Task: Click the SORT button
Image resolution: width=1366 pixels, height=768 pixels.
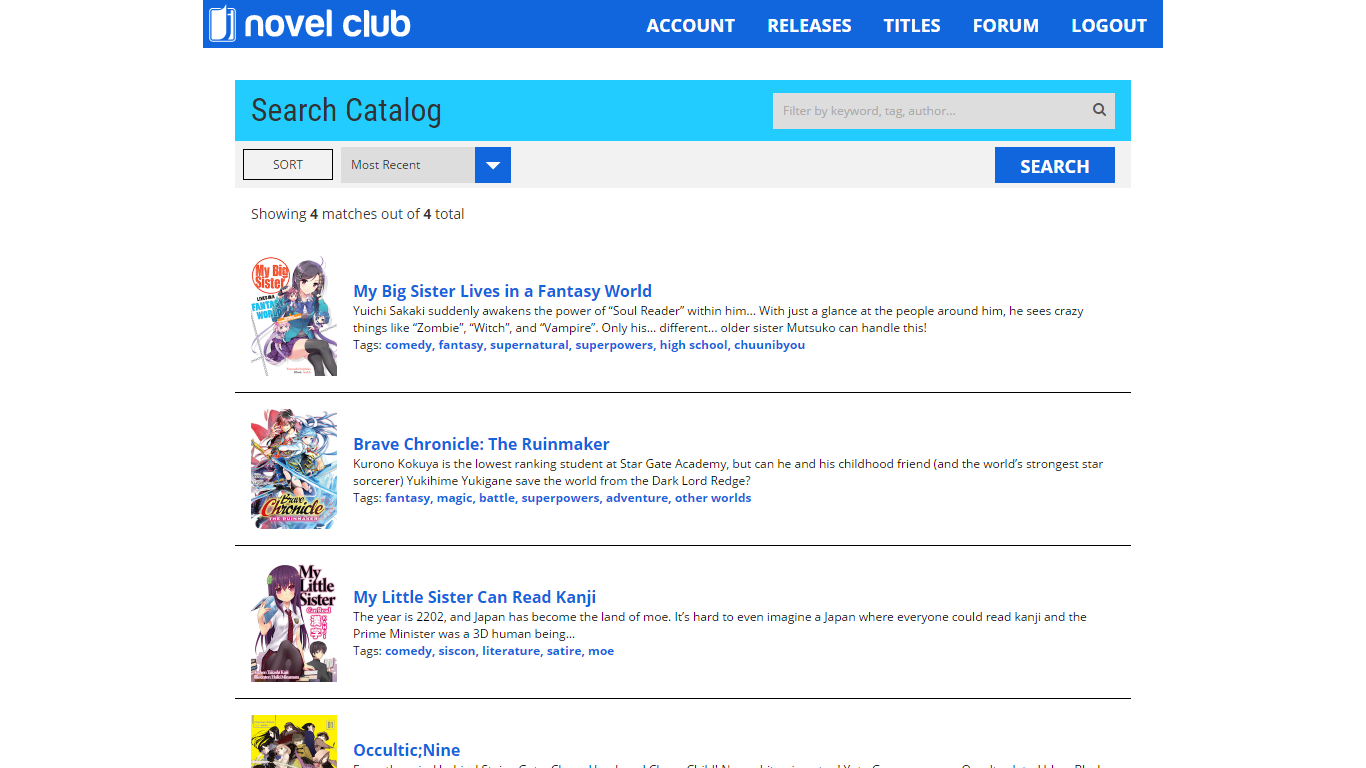Action: point(288,165)
